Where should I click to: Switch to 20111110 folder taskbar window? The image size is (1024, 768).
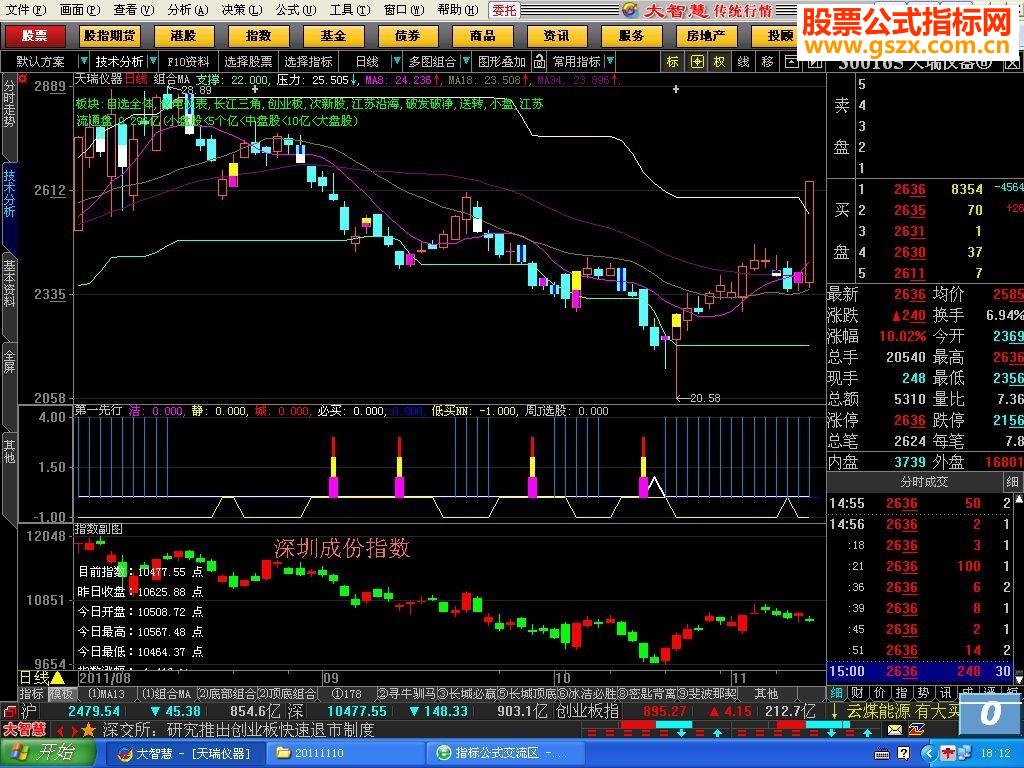[346, 753]
